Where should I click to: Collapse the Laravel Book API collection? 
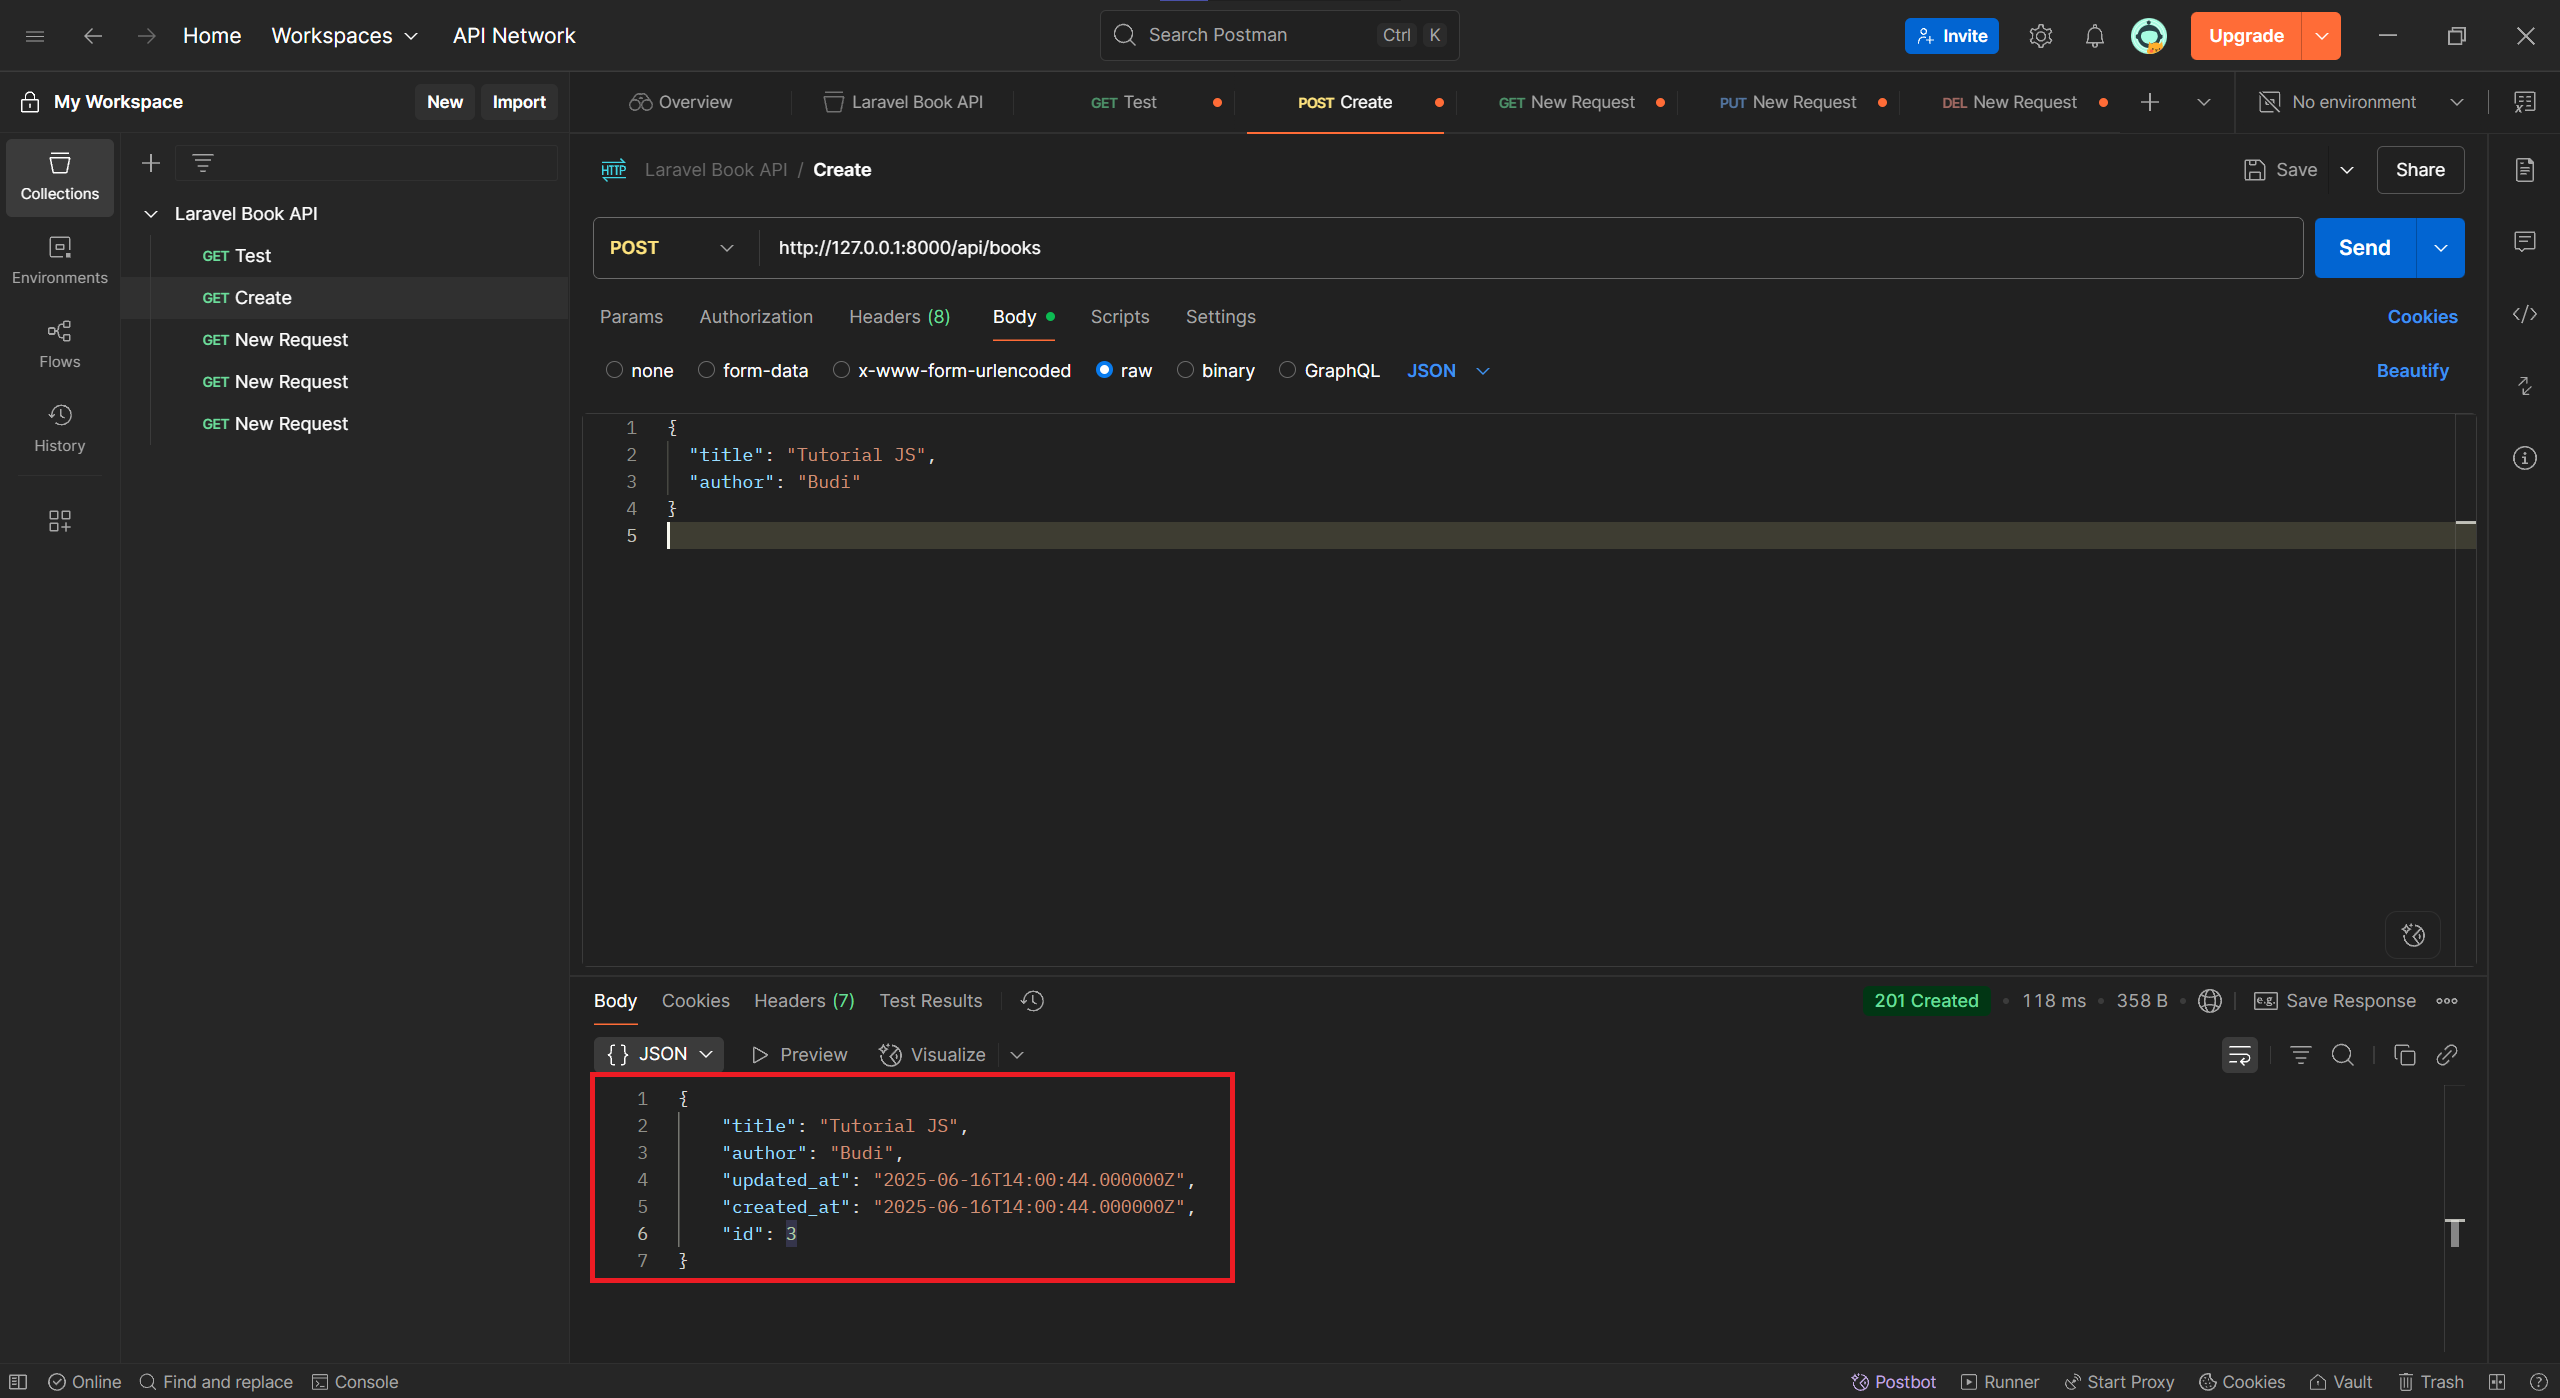151,213
